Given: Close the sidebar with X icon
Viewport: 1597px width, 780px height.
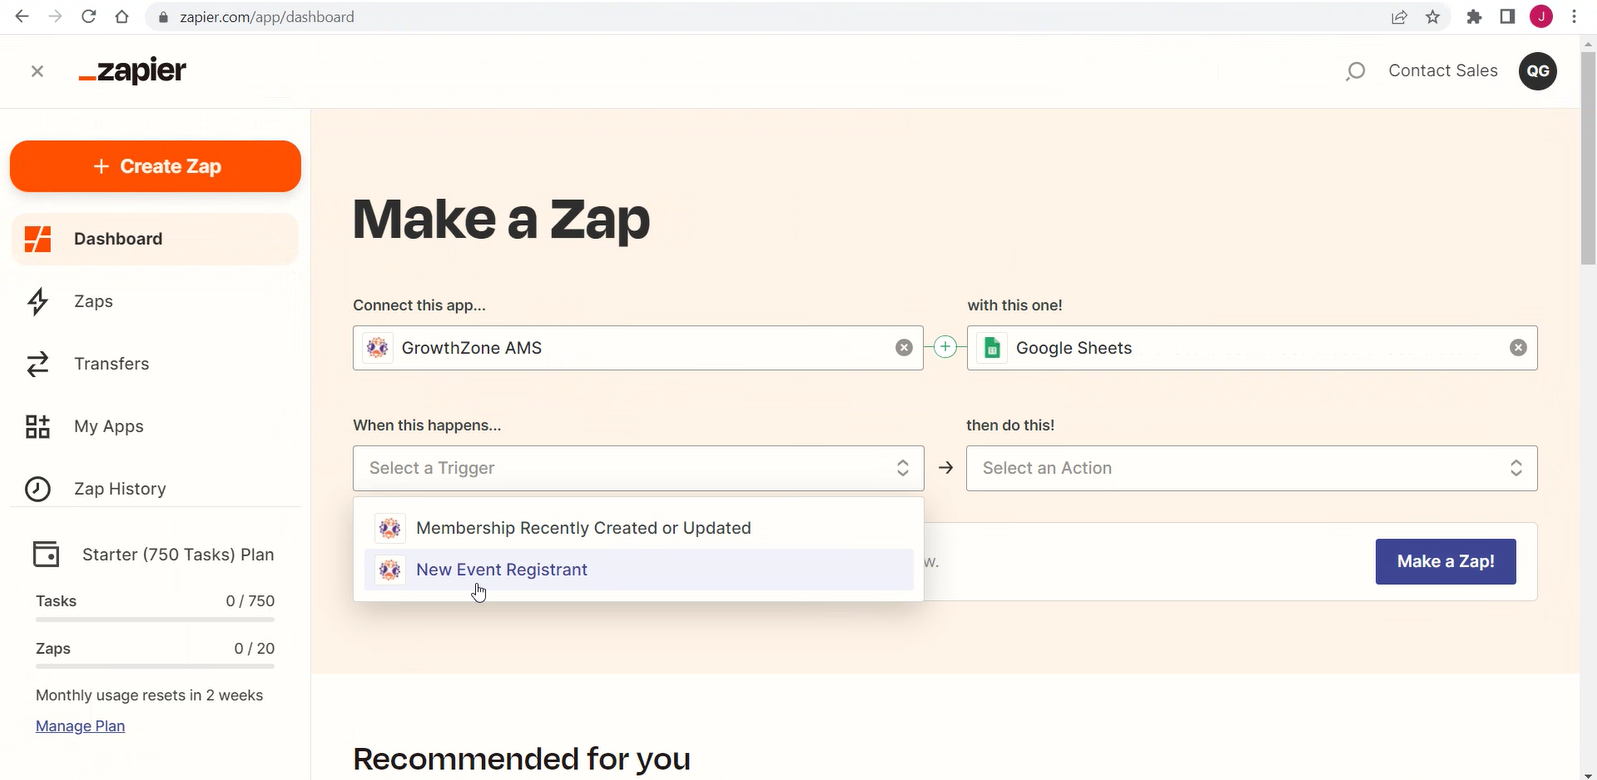Looking at the screenshot, I should (37, 71).
